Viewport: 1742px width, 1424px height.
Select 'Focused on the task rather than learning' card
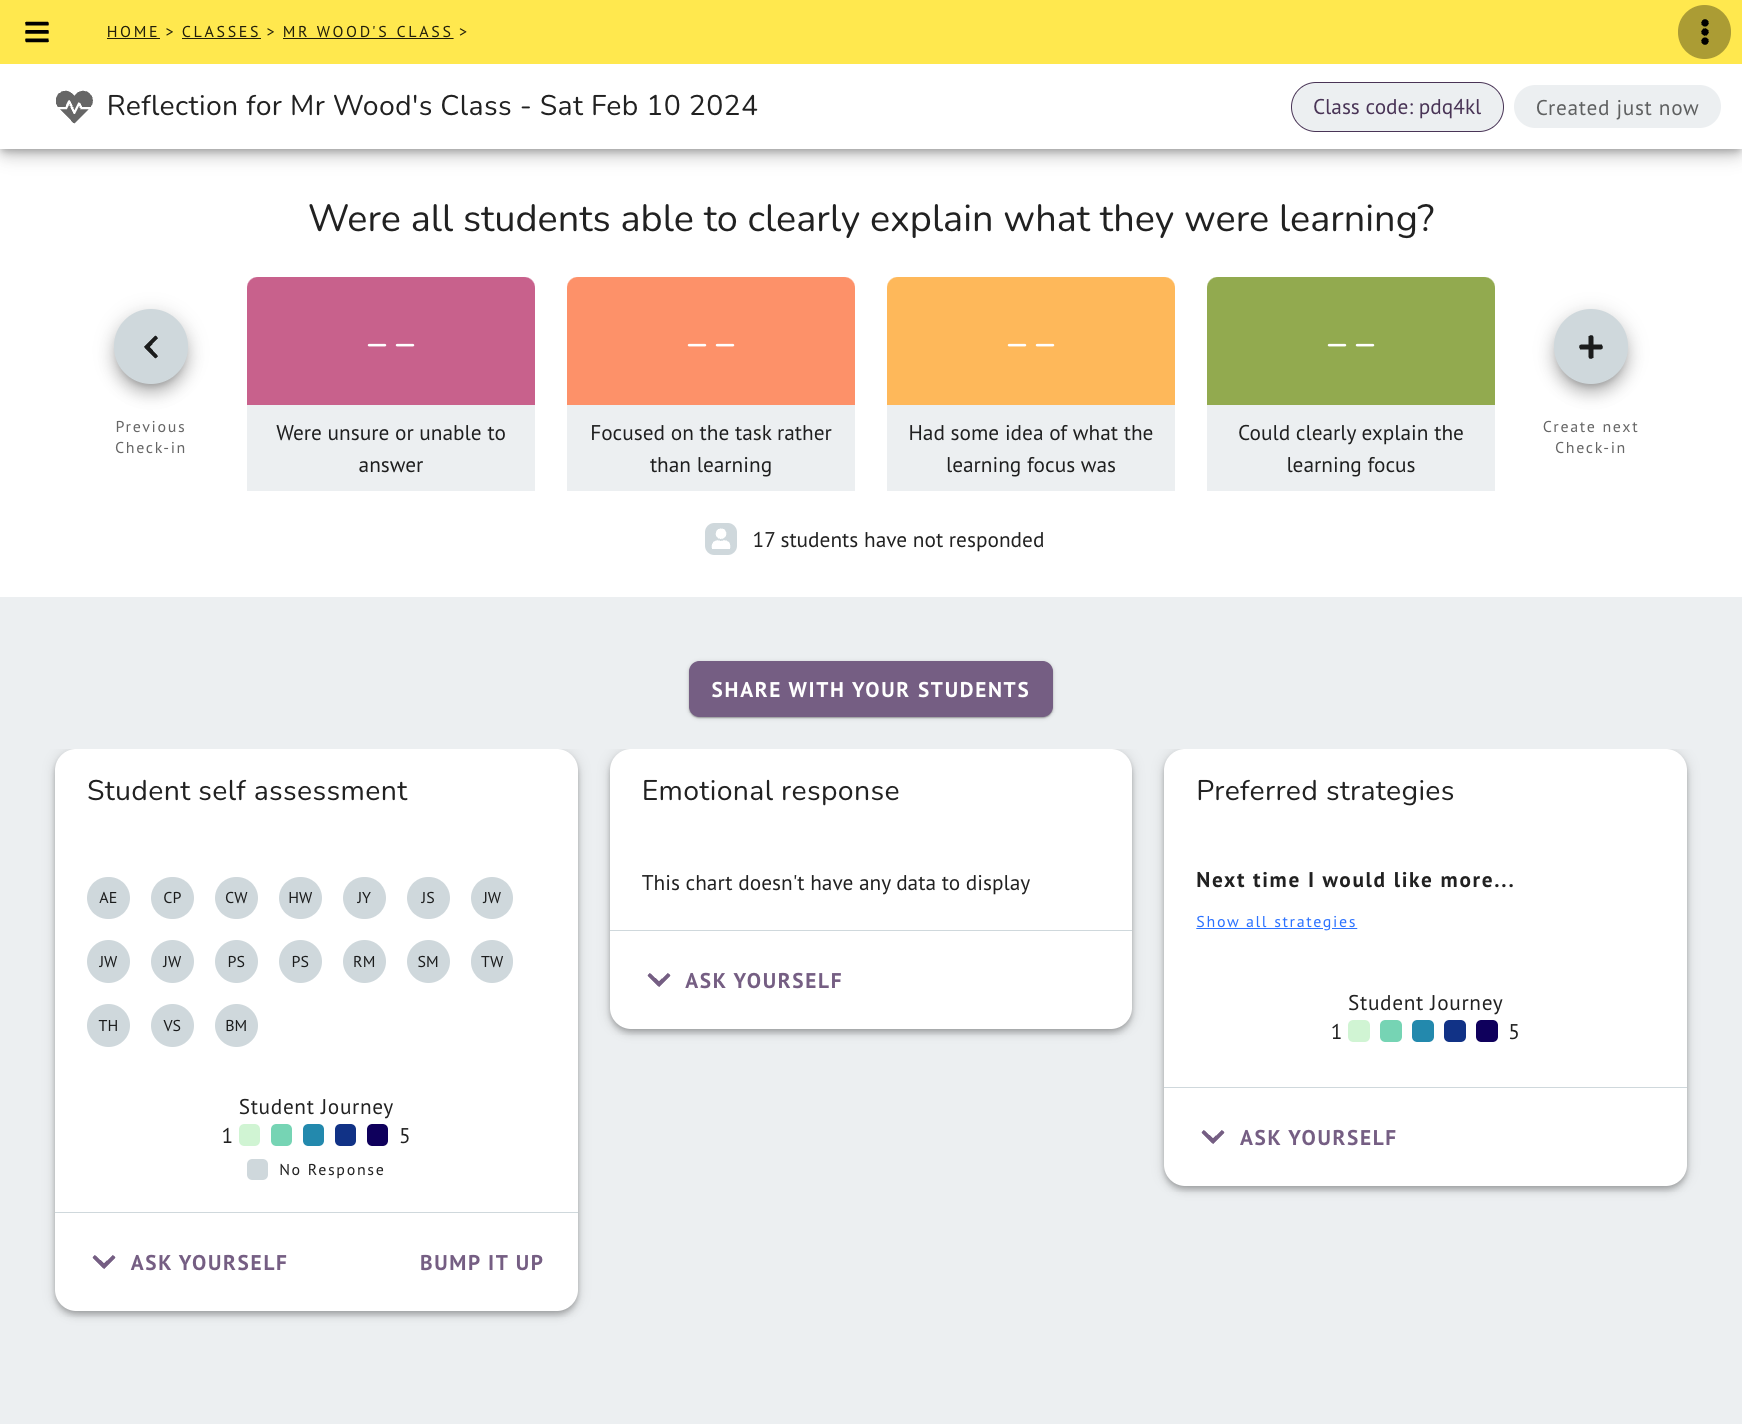711,384
